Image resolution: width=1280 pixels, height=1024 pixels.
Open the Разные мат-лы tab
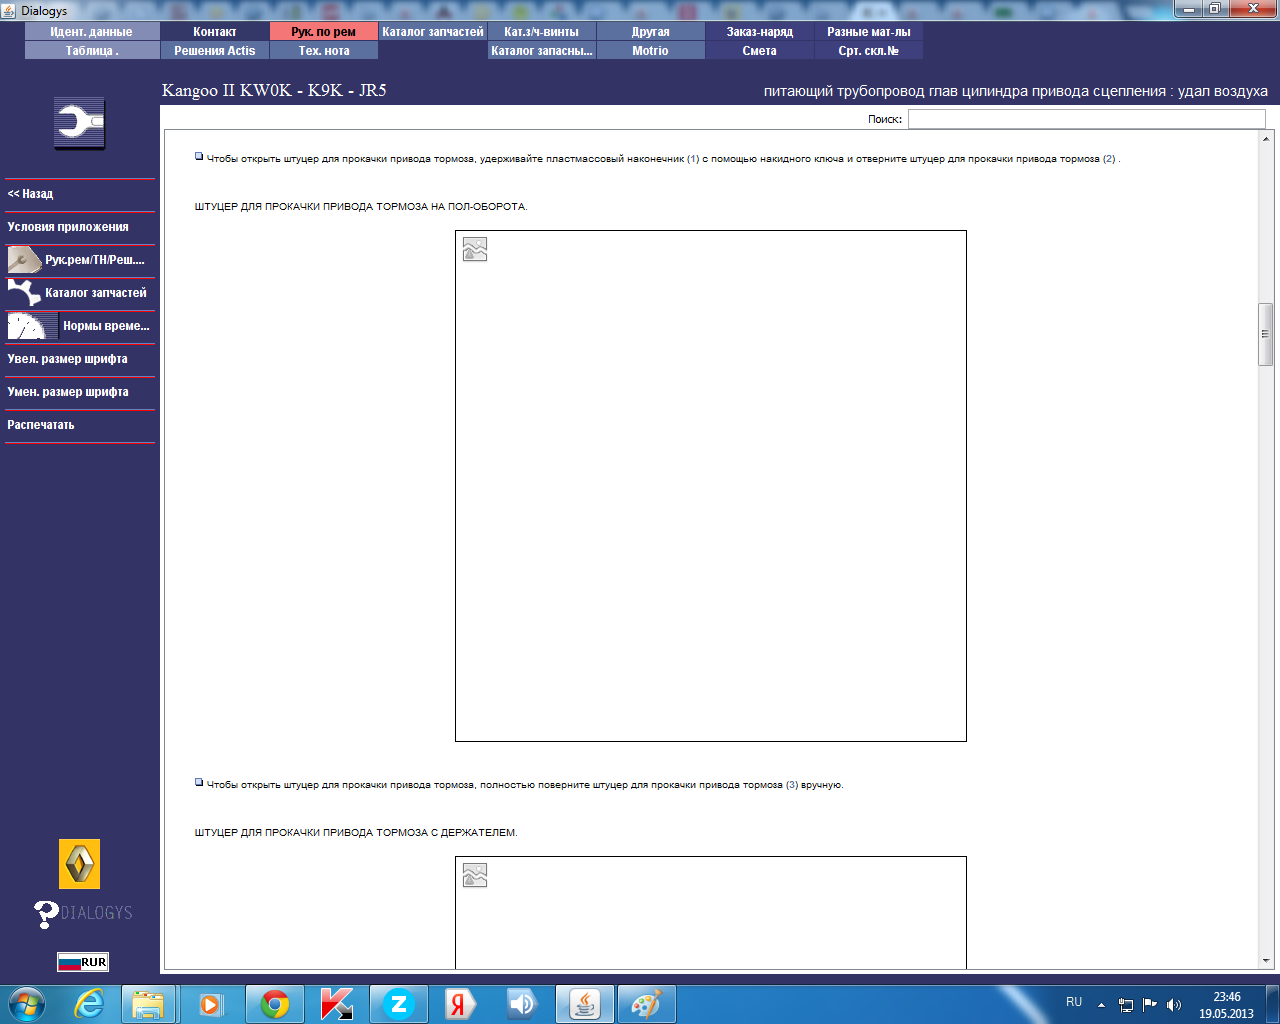tap(869, 32)
